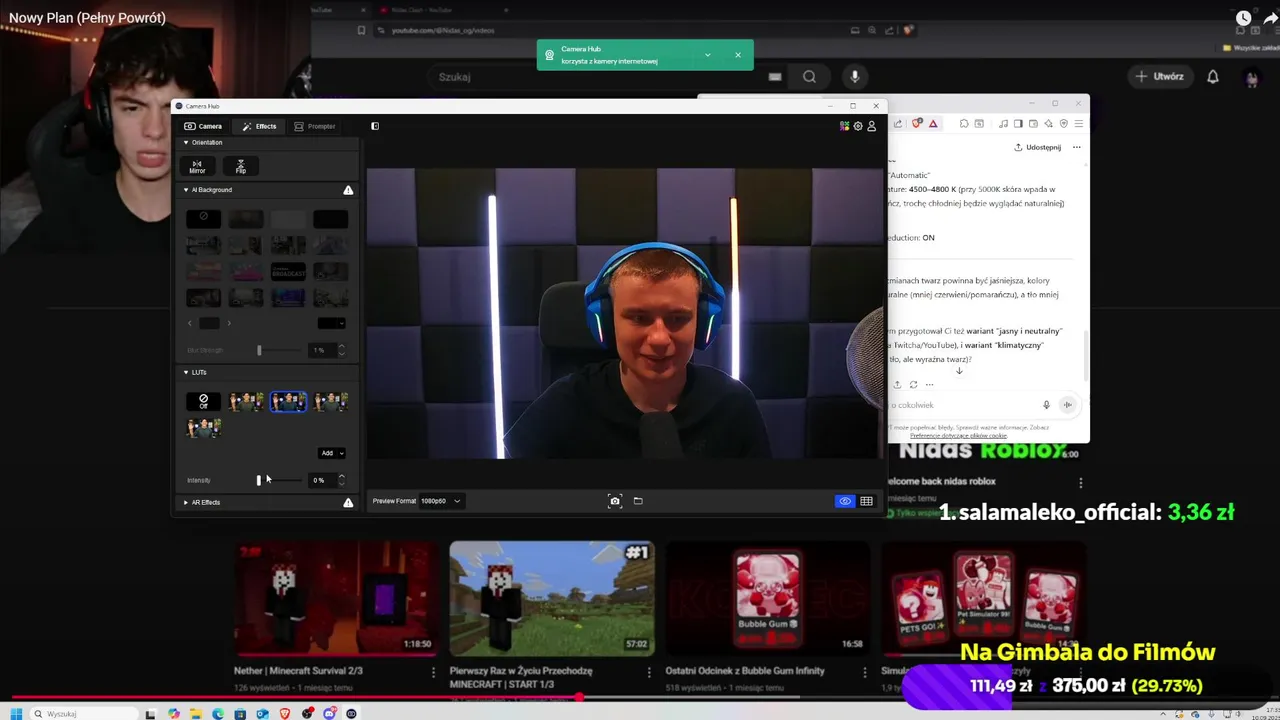Viewport: 1280px width, 720px height.
Task: Click browser address bar youtube.com
Action: tap(443, 31)
